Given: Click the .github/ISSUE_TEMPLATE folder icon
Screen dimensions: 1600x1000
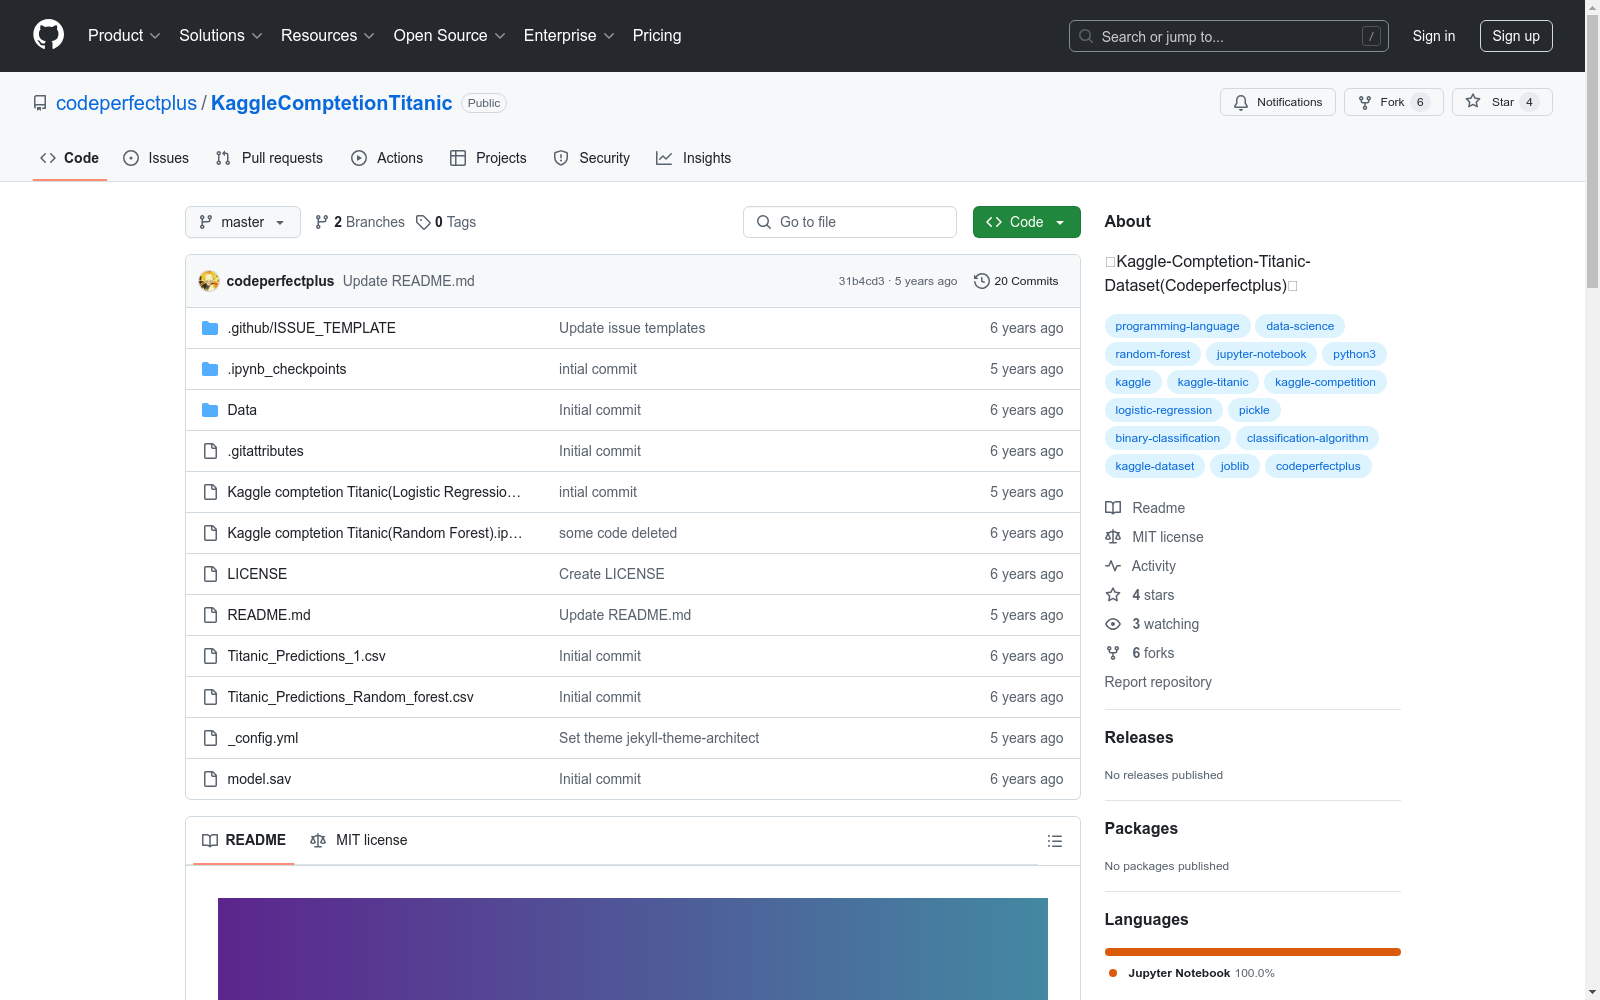Looking at the screenshot, I should [x=210, y=328].
